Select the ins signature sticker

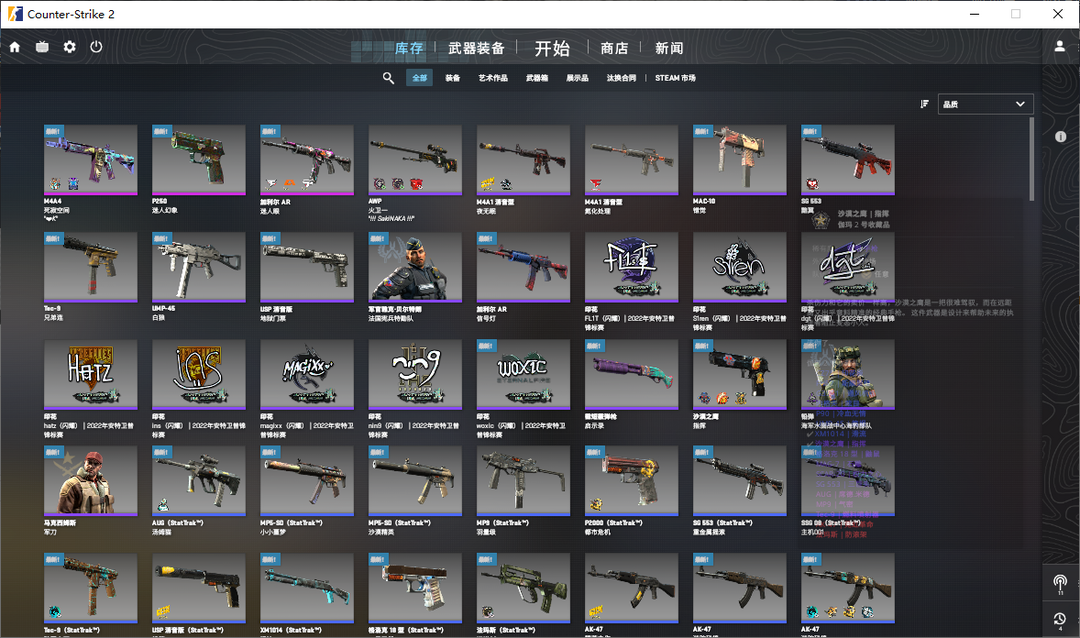198,375
